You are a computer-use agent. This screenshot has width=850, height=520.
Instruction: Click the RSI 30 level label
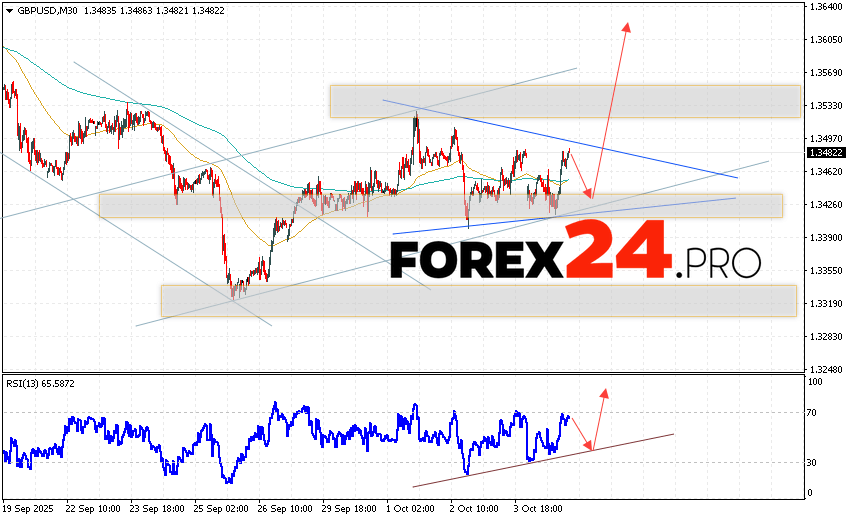click(815, 462)
